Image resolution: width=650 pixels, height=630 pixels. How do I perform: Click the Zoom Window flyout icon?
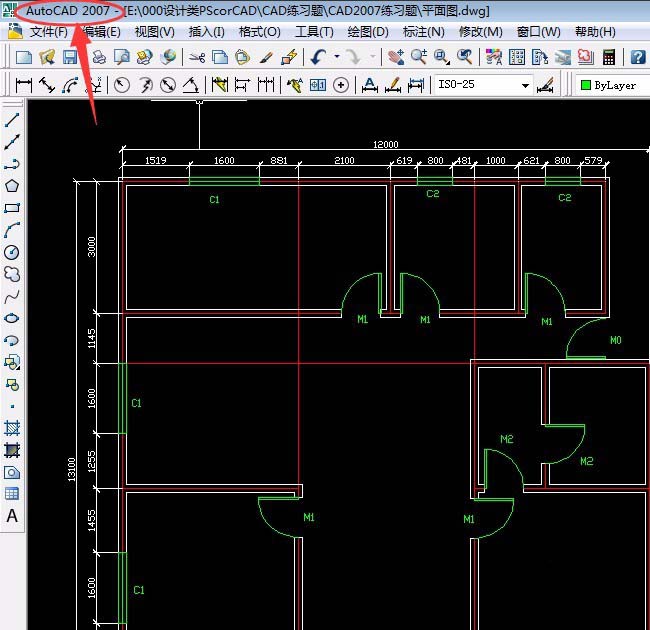coord(442,57)
